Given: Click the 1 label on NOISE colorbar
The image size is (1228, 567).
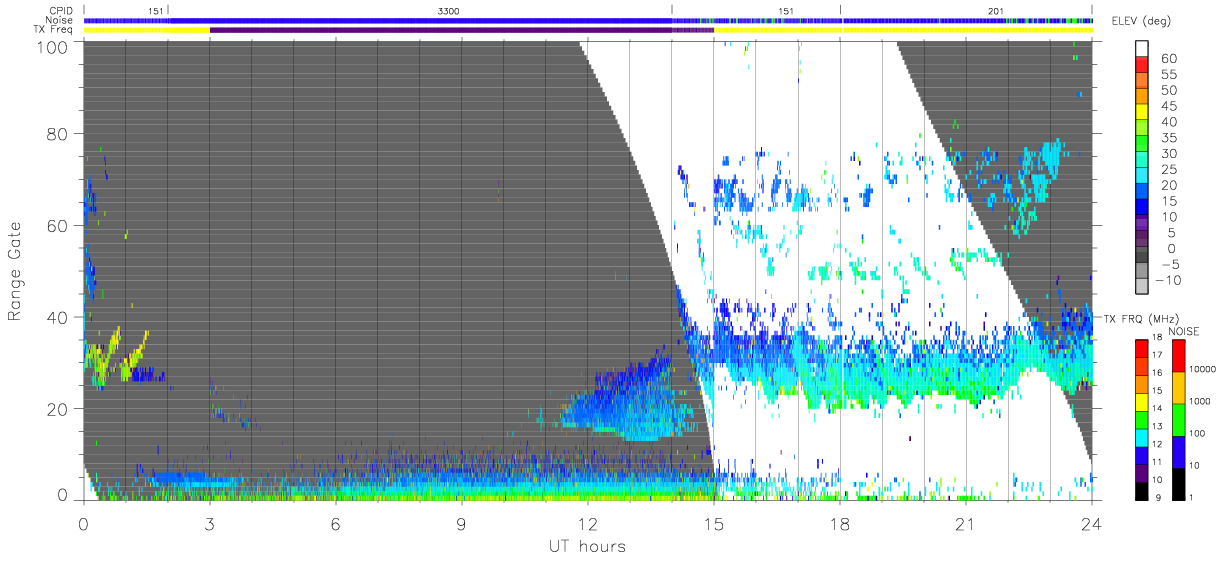Looking at the screenshot, I should tap(1190, 497).
